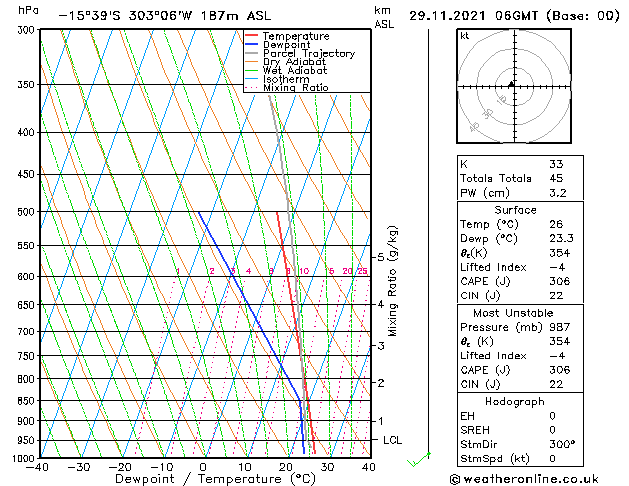The image size is (629, 486).
Task: Click the Most Unstable section heading
Action: click(513, 313)
